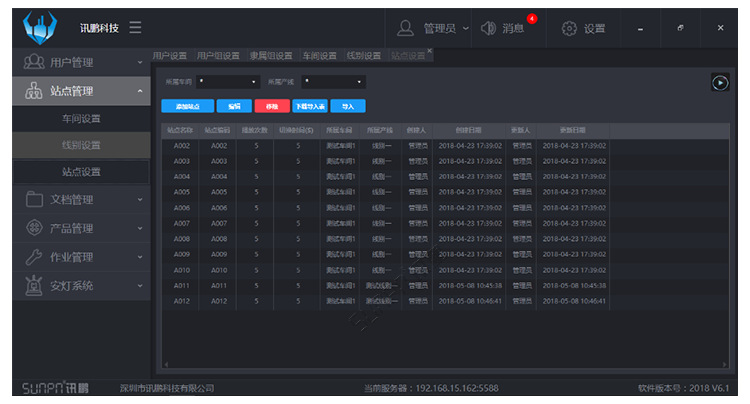This screenshot has height=404, width=750.
Task: Expand the 管理员 account dropdown arrow
Action: [466, 28]
